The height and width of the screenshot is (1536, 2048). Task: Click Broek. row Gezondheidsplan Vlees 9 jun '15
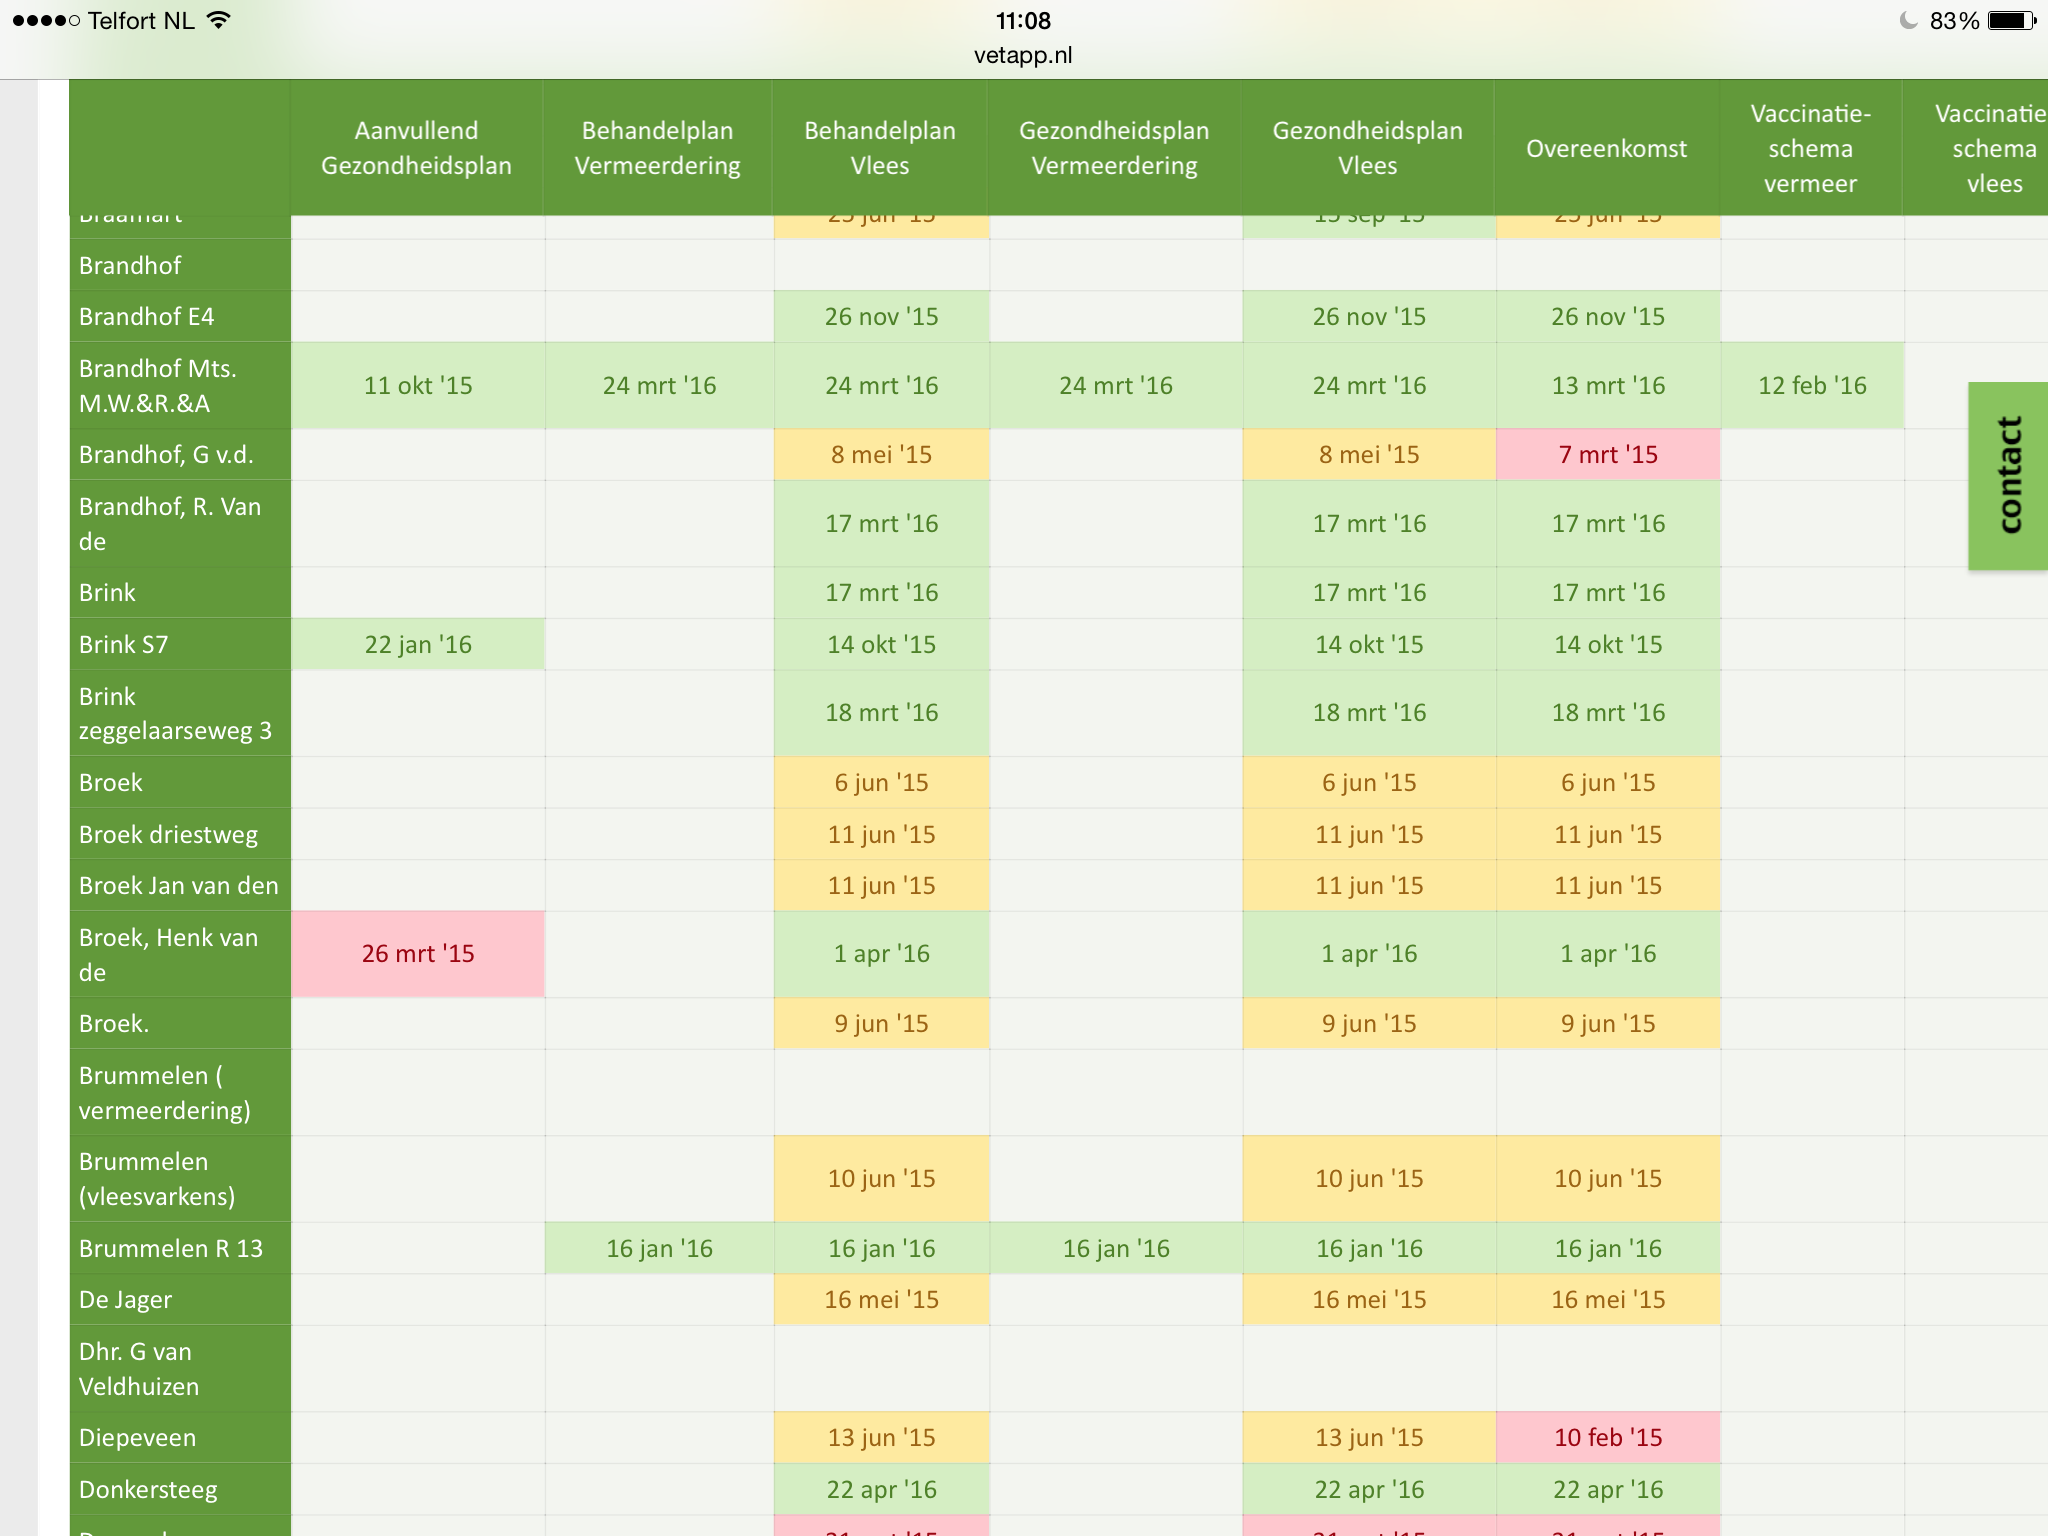tap(1369, 1024)
